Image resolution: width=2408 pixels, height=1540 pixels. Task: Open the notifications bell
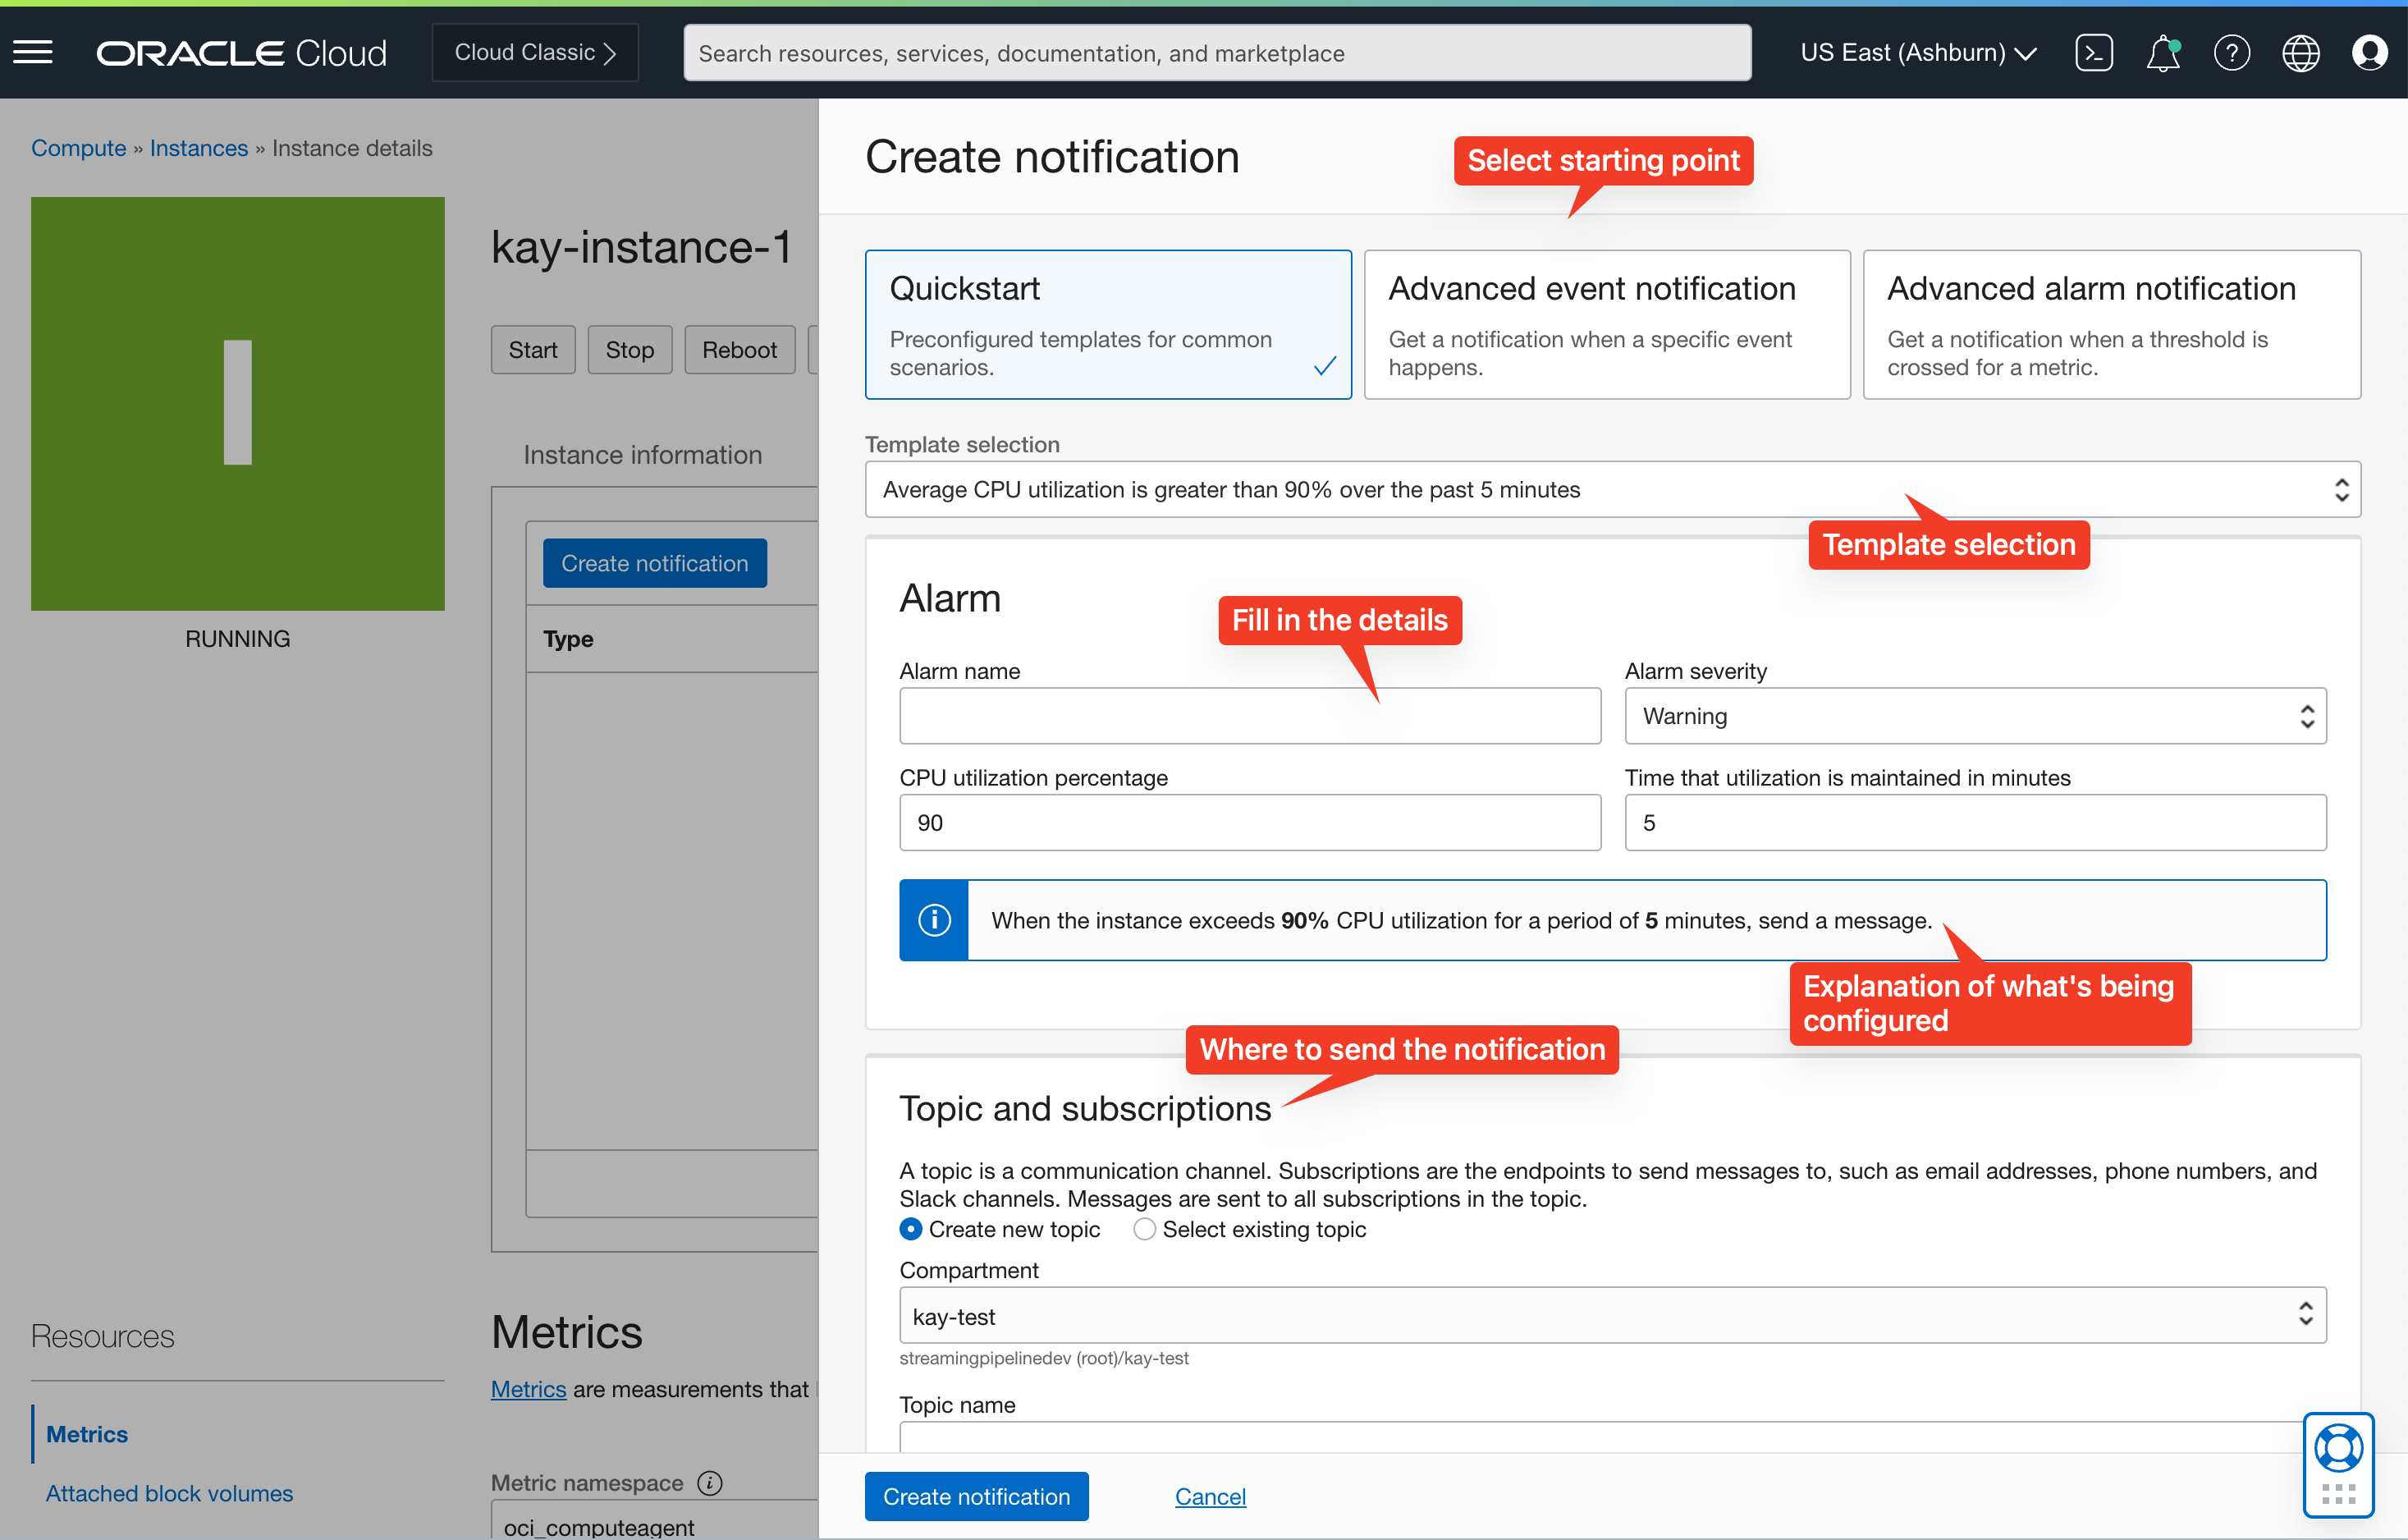[x=2163, y=53]
